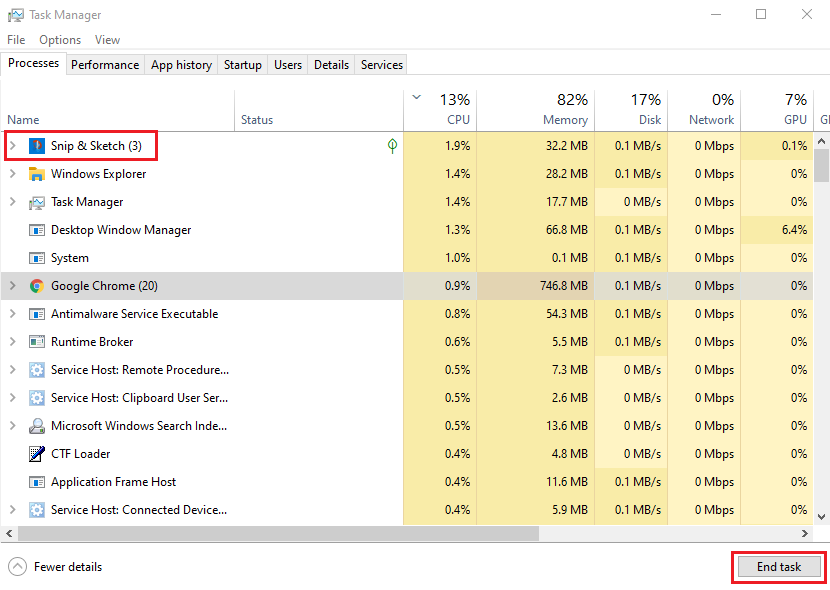This screenshot has width=830, height=590.
Task: Click the Service Host: Remote Procedure gear icon
Action: [37, 370]
